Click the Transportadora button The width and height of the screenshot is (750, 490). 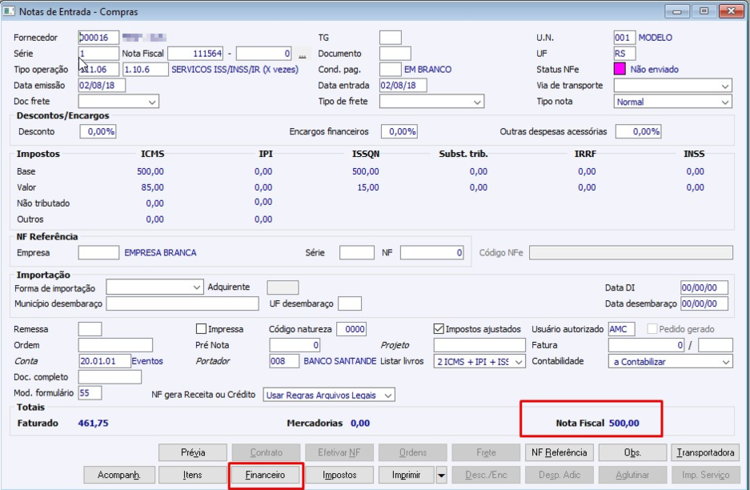click(706, 453)
